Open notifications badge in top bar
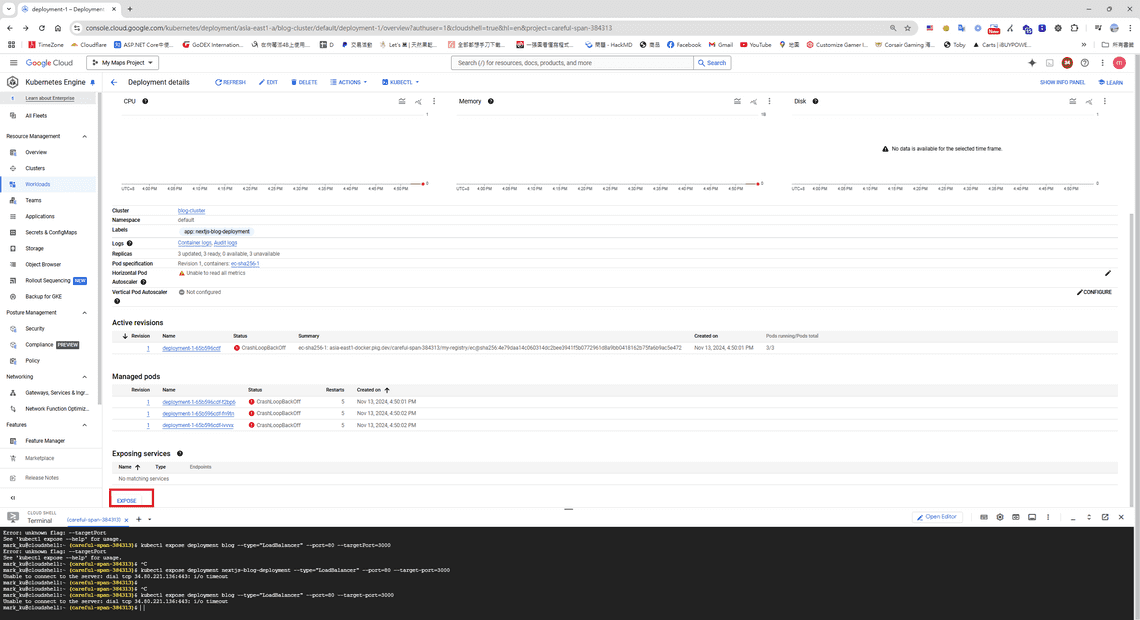Image resolution: width=1140 pixels, height=620 pixels. [1067, 63]
